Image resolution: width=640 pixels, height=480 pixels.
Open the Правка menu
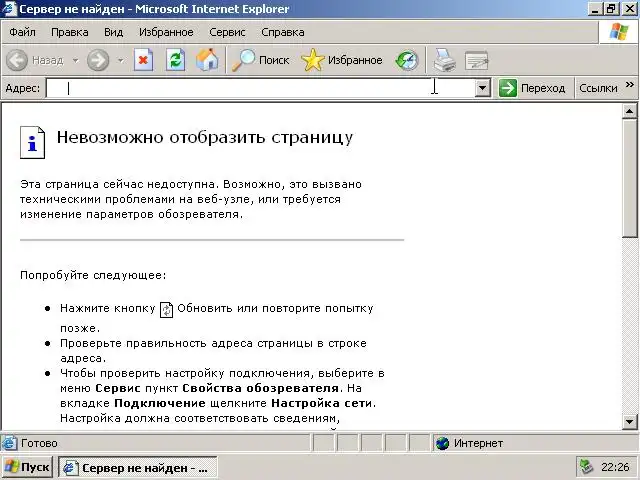(69, 32)
